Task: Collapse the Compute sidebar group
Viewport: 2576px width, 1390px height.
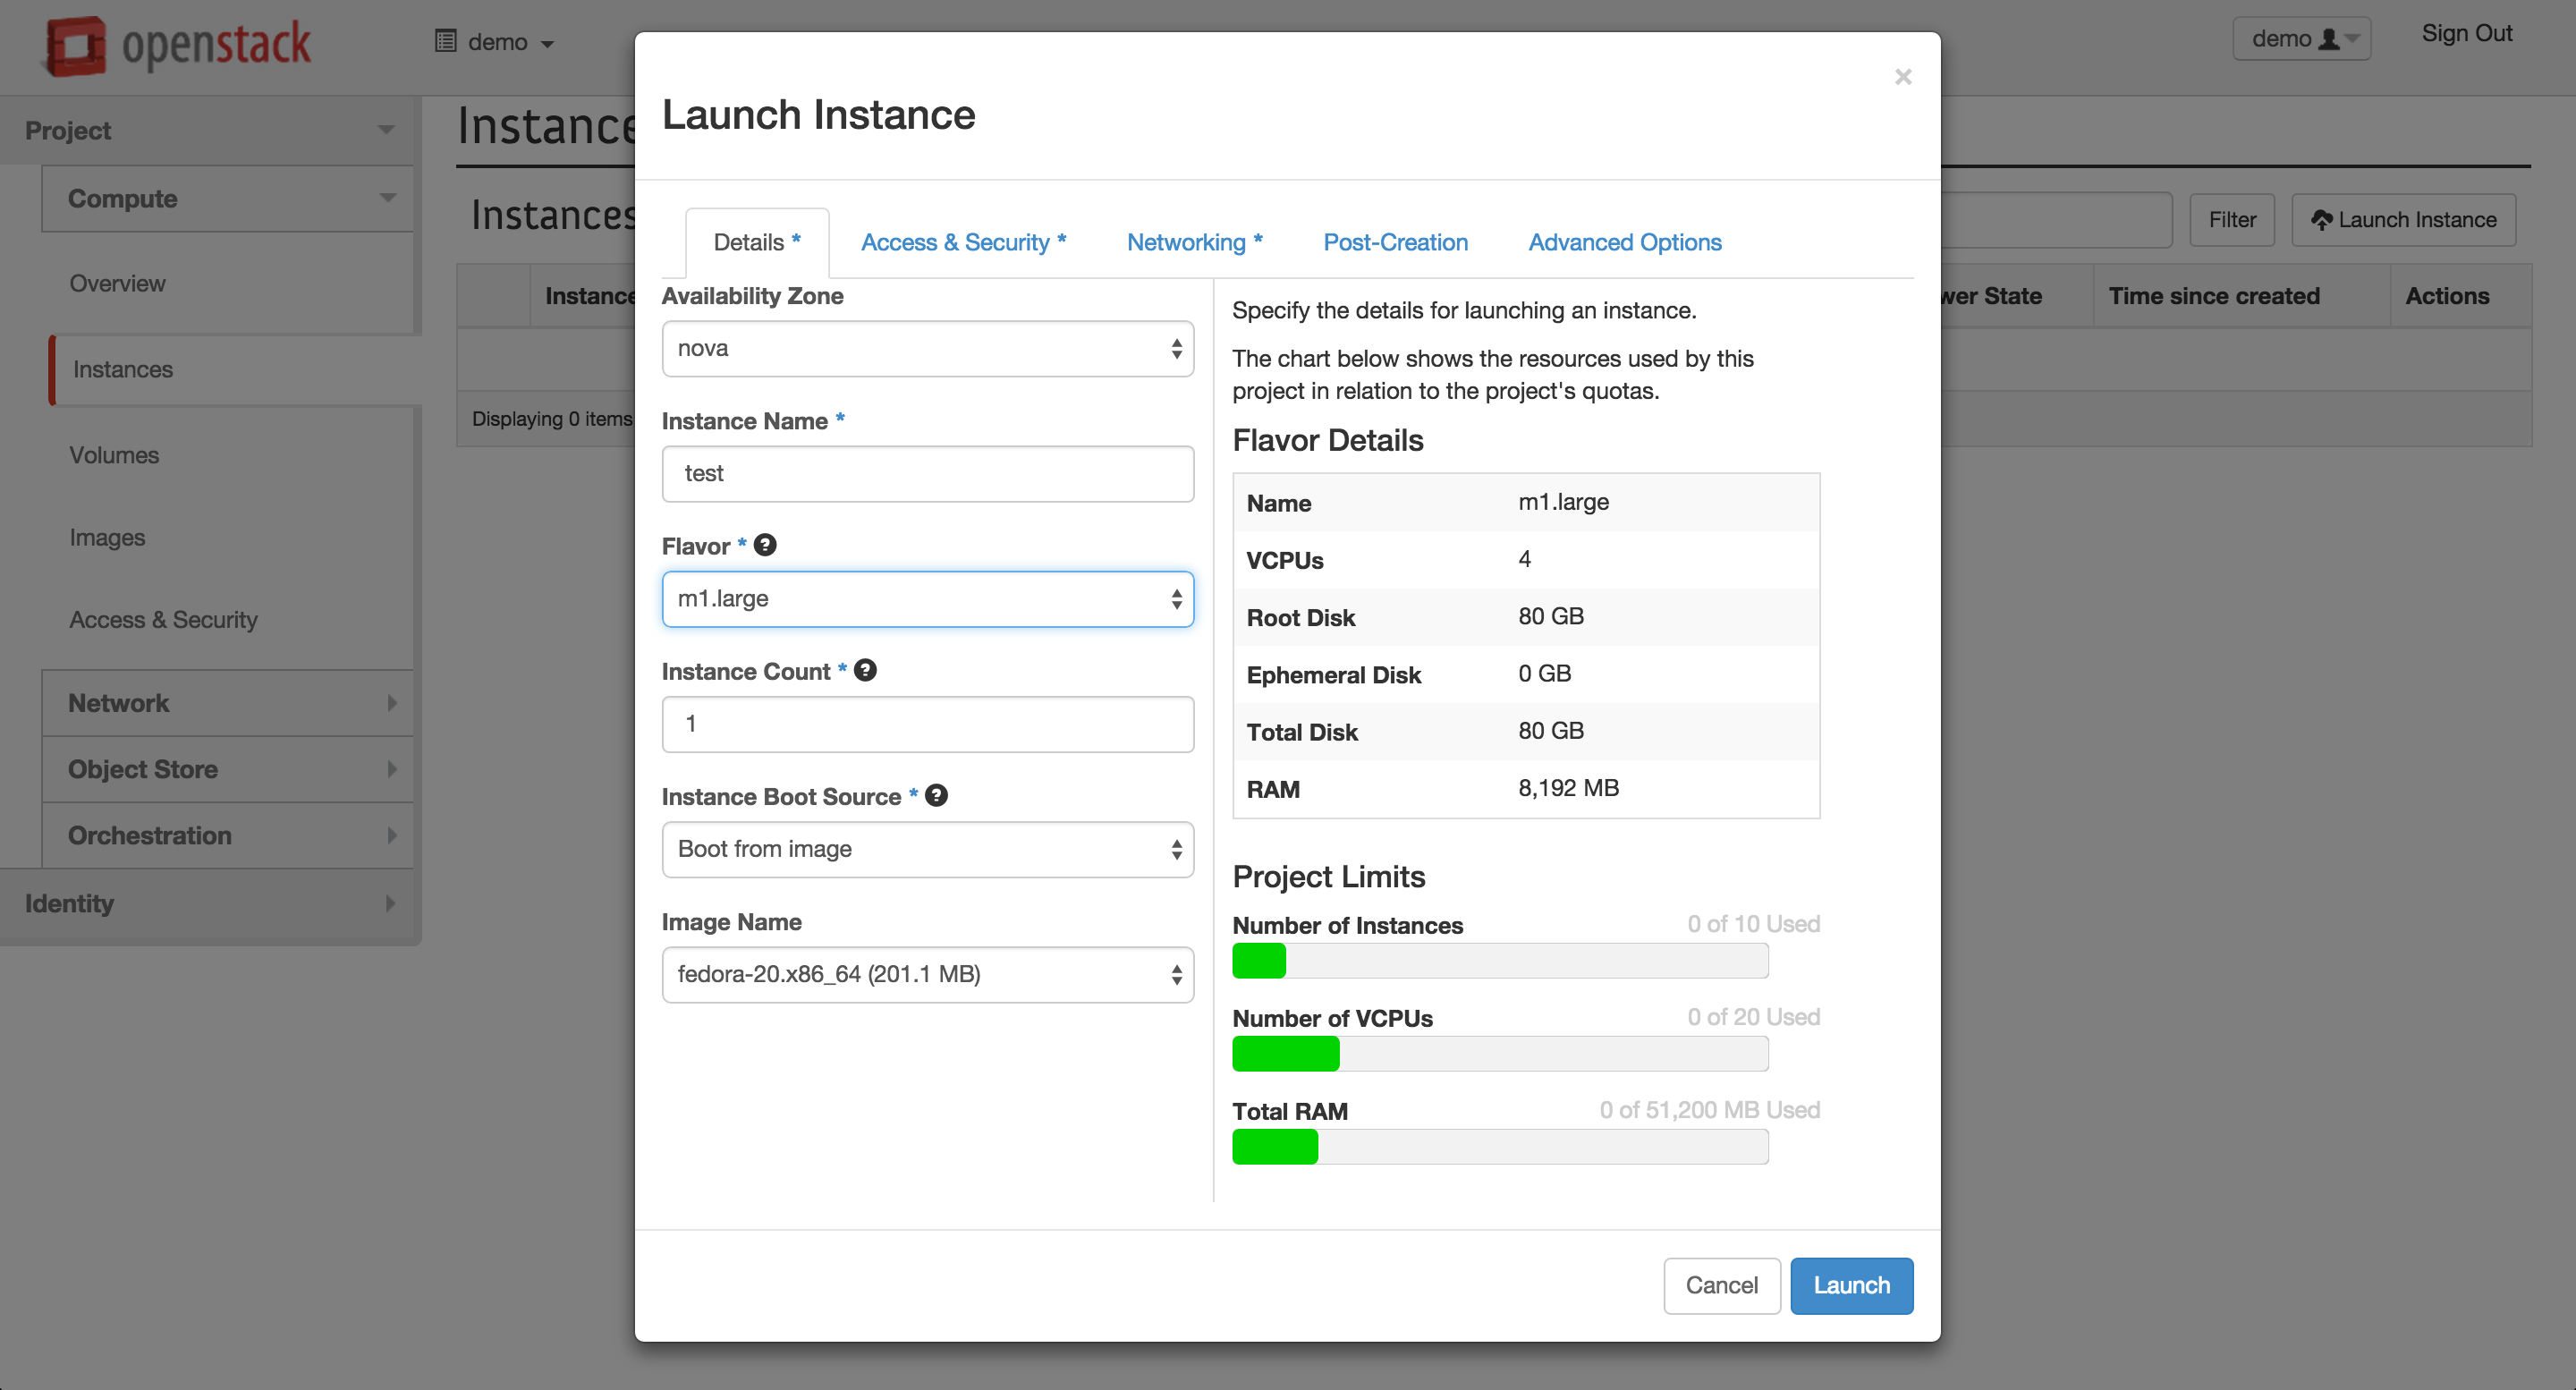Action: click(228, 198)
